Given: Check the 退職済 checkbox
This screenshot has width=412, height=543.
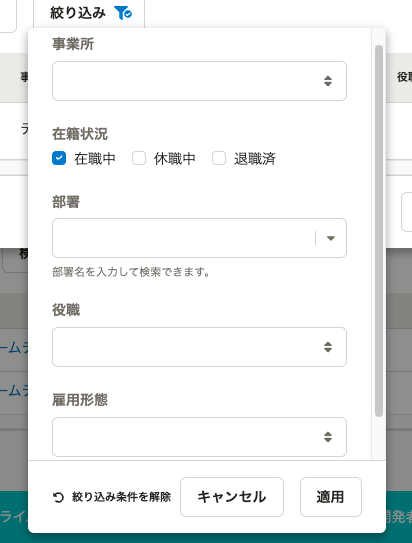Looking at the screenshot, I should (219, 158).
